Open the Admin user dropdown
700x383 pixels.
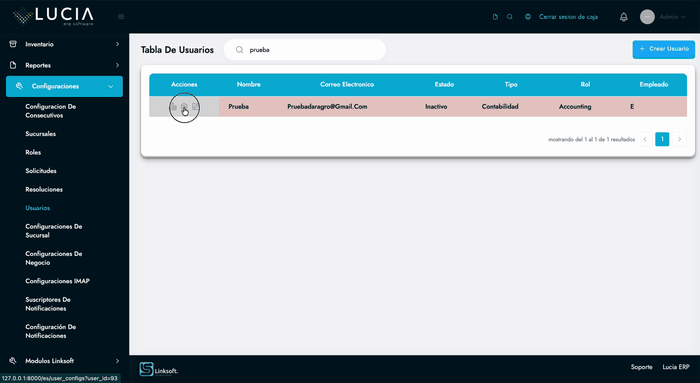672,17
